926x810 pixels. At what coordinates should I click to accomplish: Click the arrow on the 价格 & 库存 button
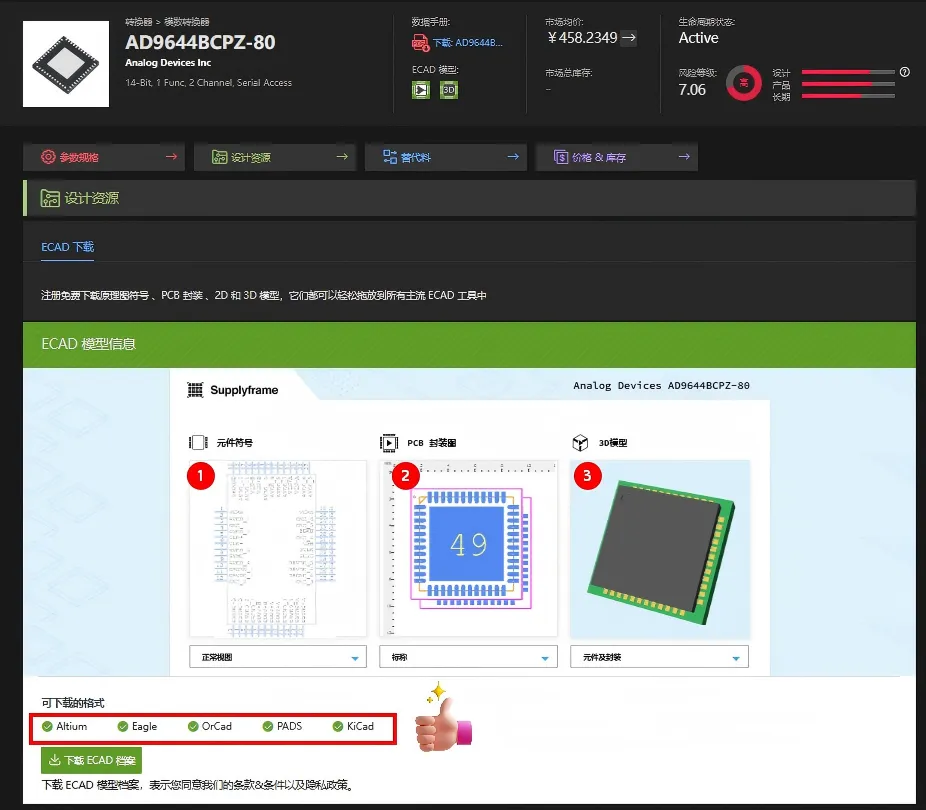pyautogui.click(x=684, y=156)
